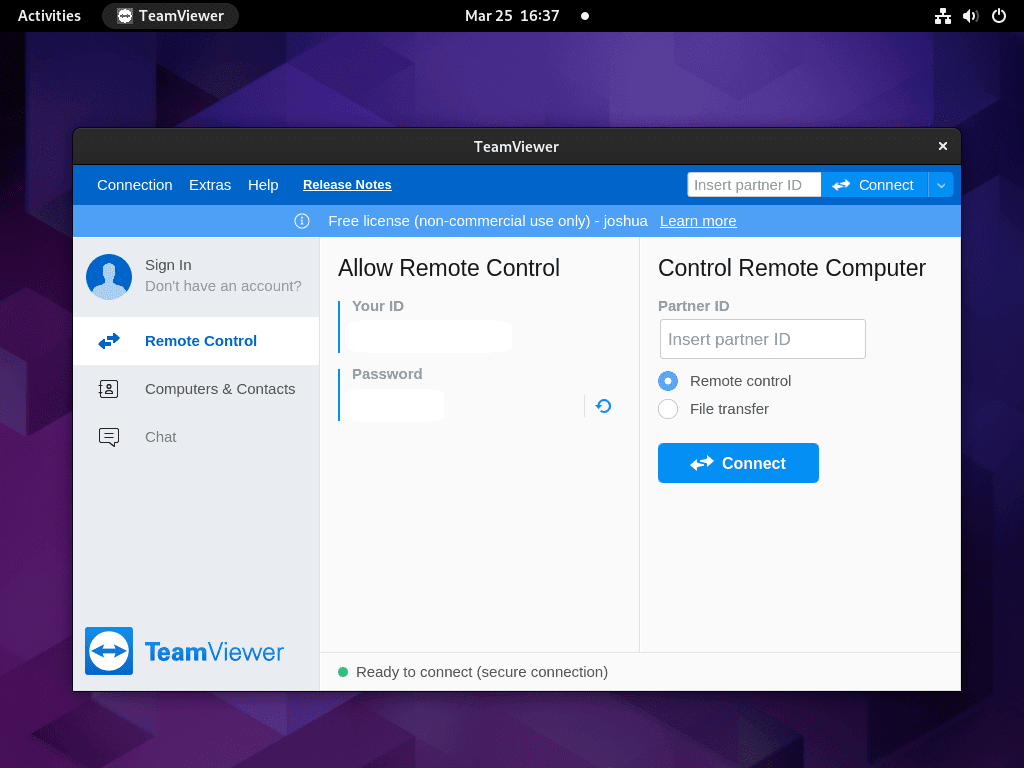
Task: Open the volume icon in the top bar
Action: click(970, 16)
